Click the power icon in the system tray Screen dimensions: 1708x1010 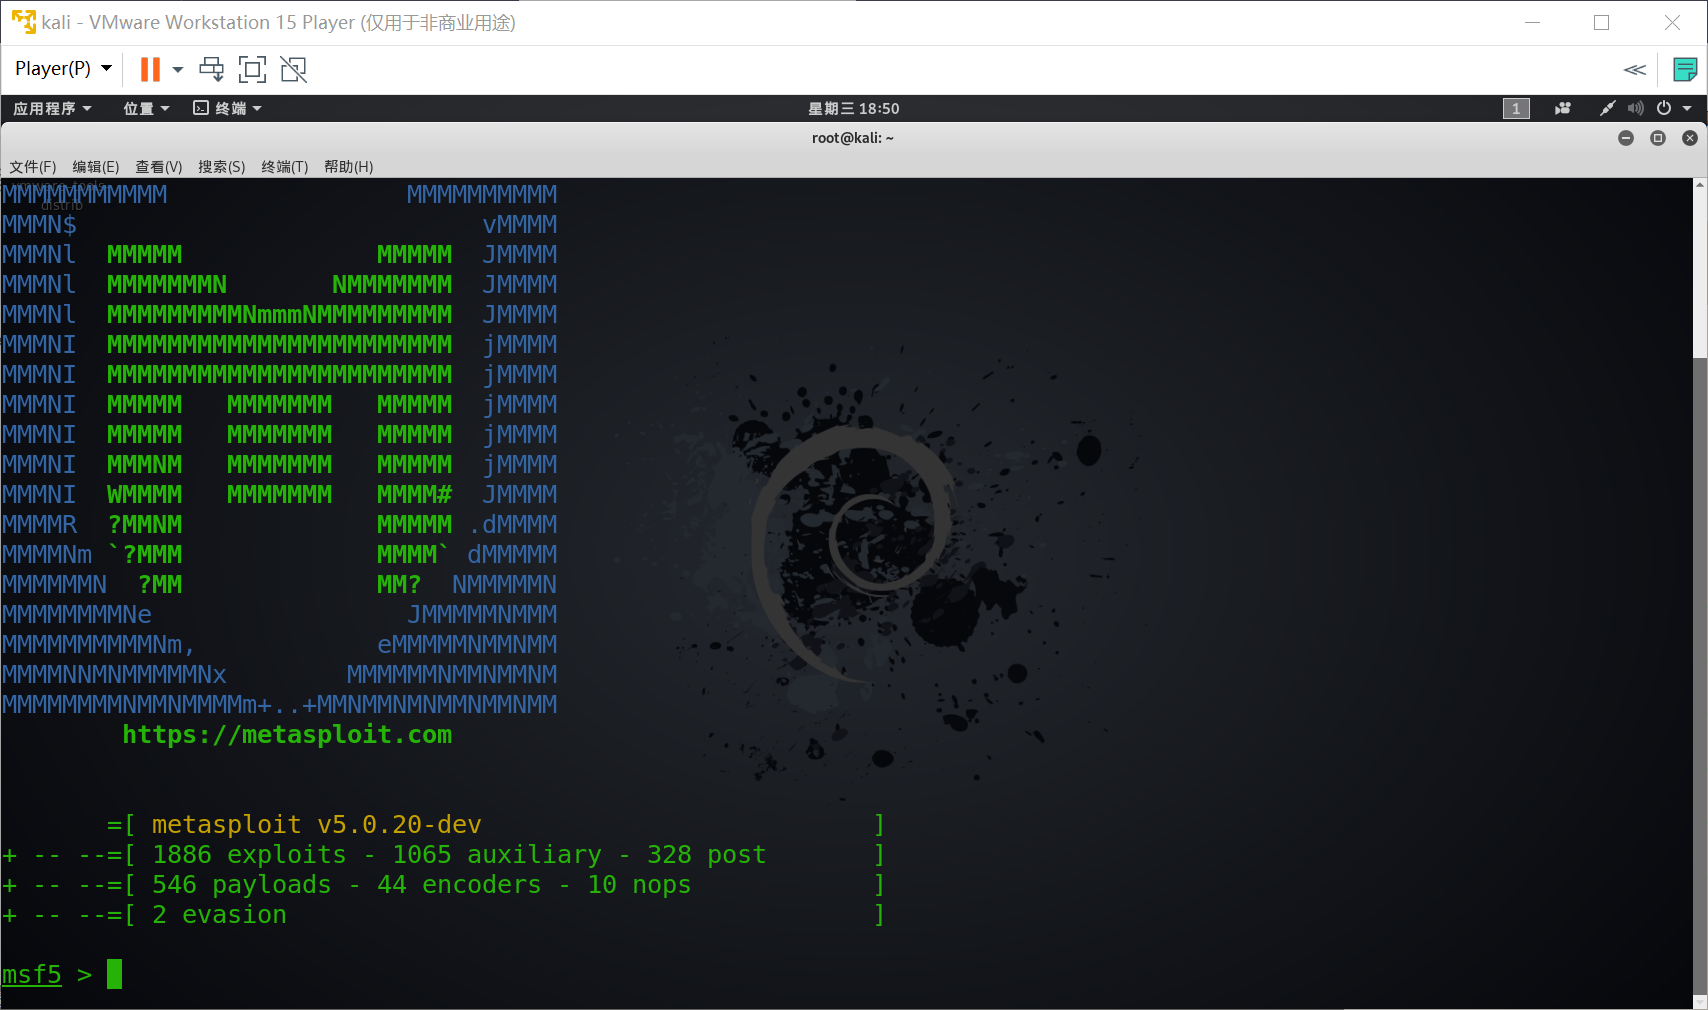(1663, 108)
